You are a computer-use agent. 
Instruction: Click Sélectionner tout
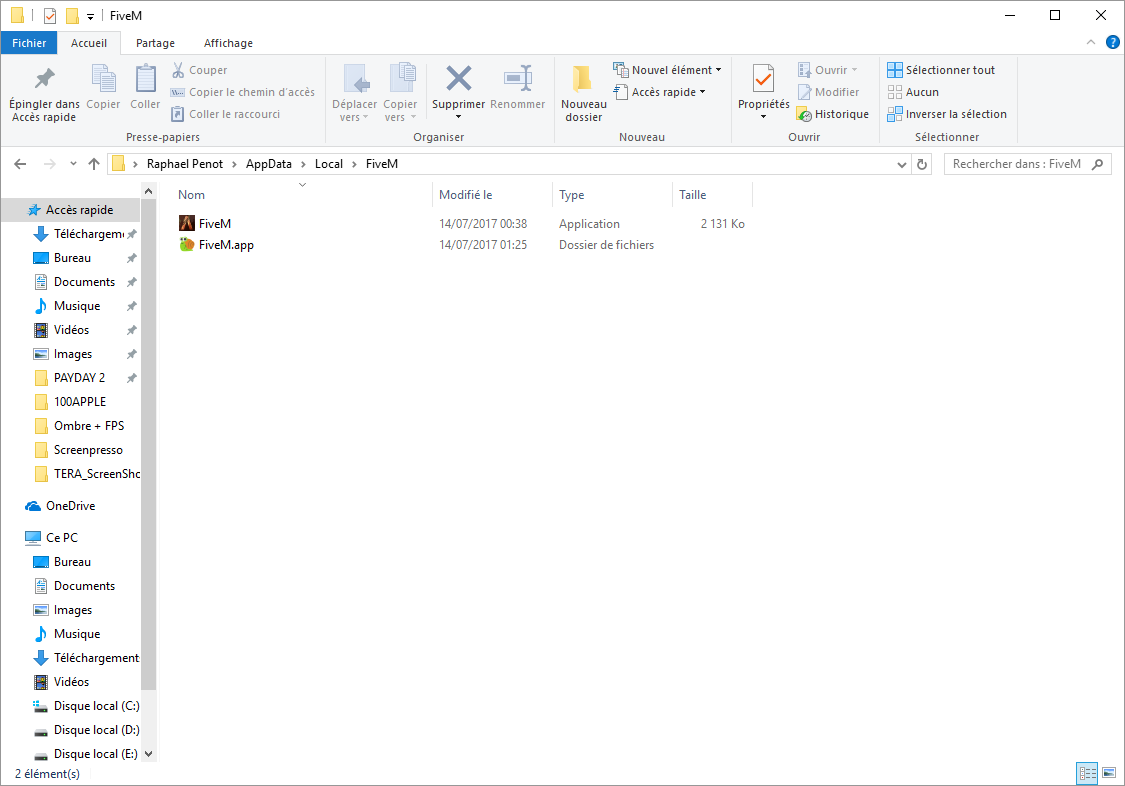941,70
